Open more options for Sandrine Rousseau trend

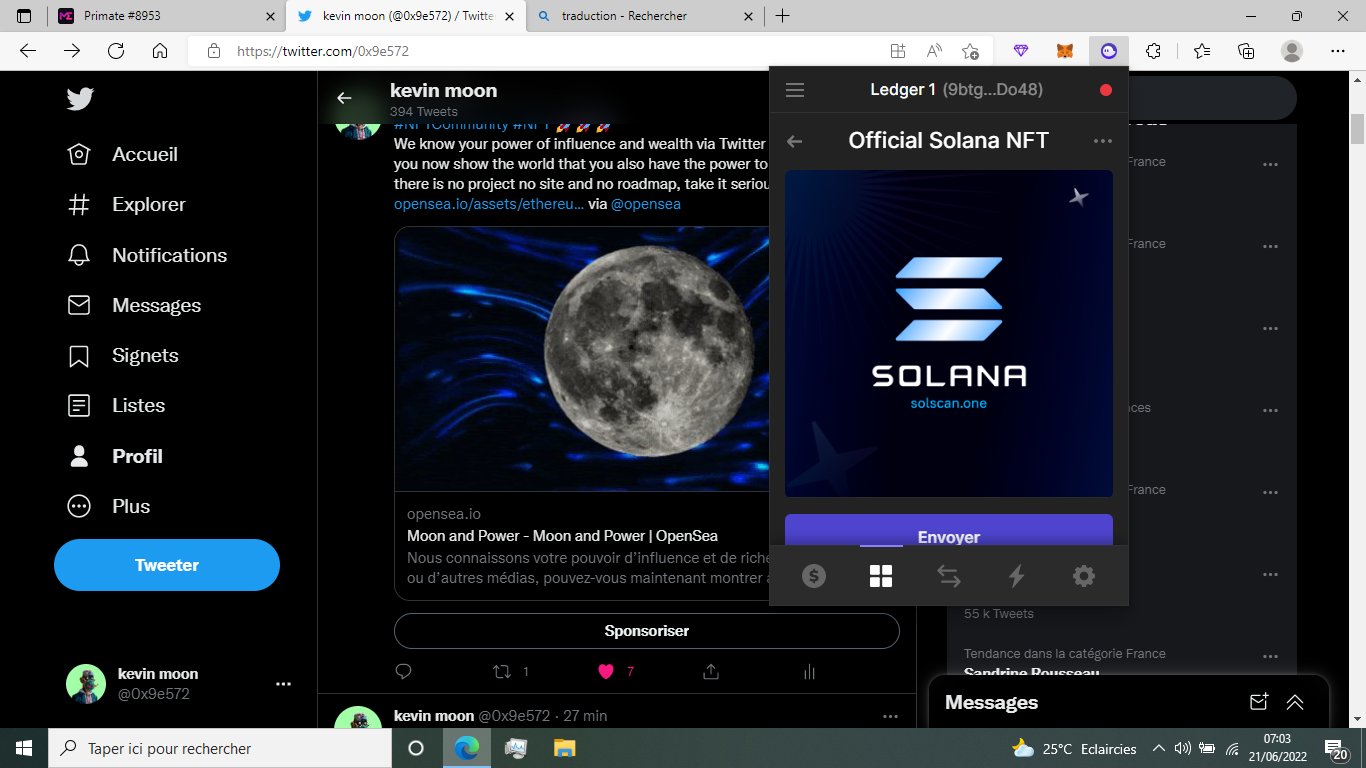click(1271, 657)
